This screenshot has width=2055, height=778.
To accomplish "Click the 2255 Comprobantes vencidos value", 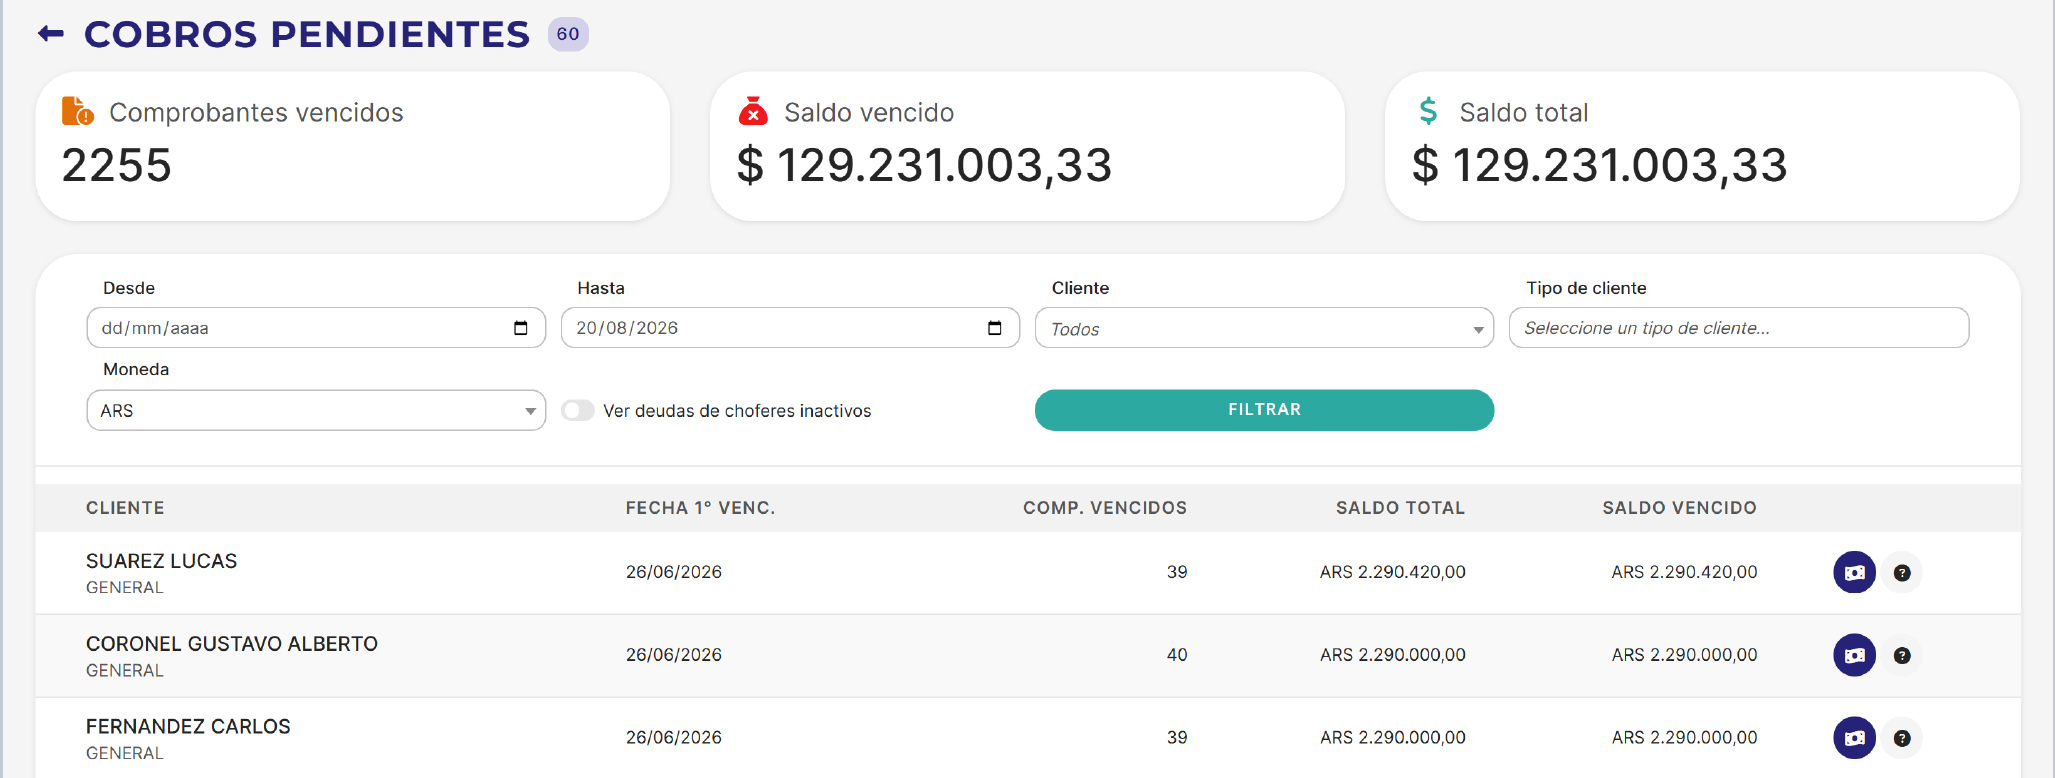I will coord(117,165).
